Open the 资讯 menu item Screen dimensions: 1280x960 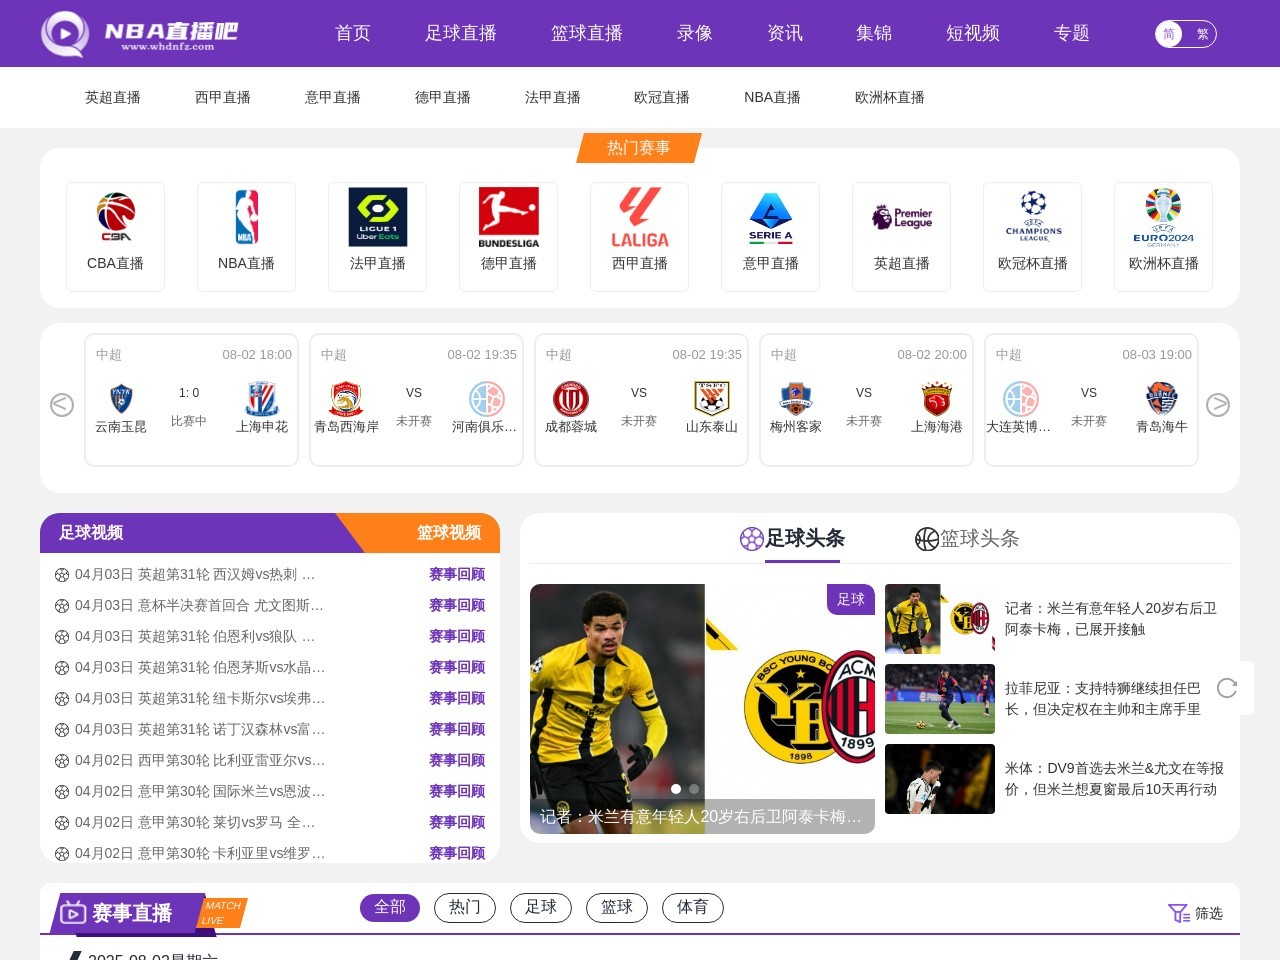click(x=785, y=33)
